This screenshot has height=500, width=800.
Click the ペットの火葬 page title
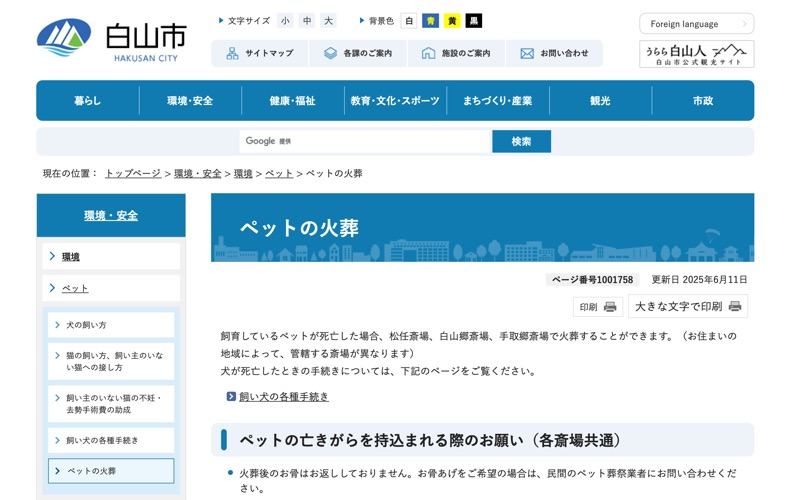click(x=299, y=228)
